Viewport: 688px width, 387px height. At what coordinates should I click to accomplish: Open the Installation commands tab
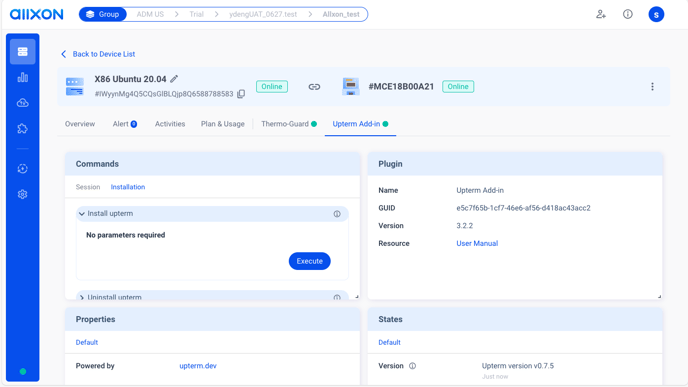point(128,187)
